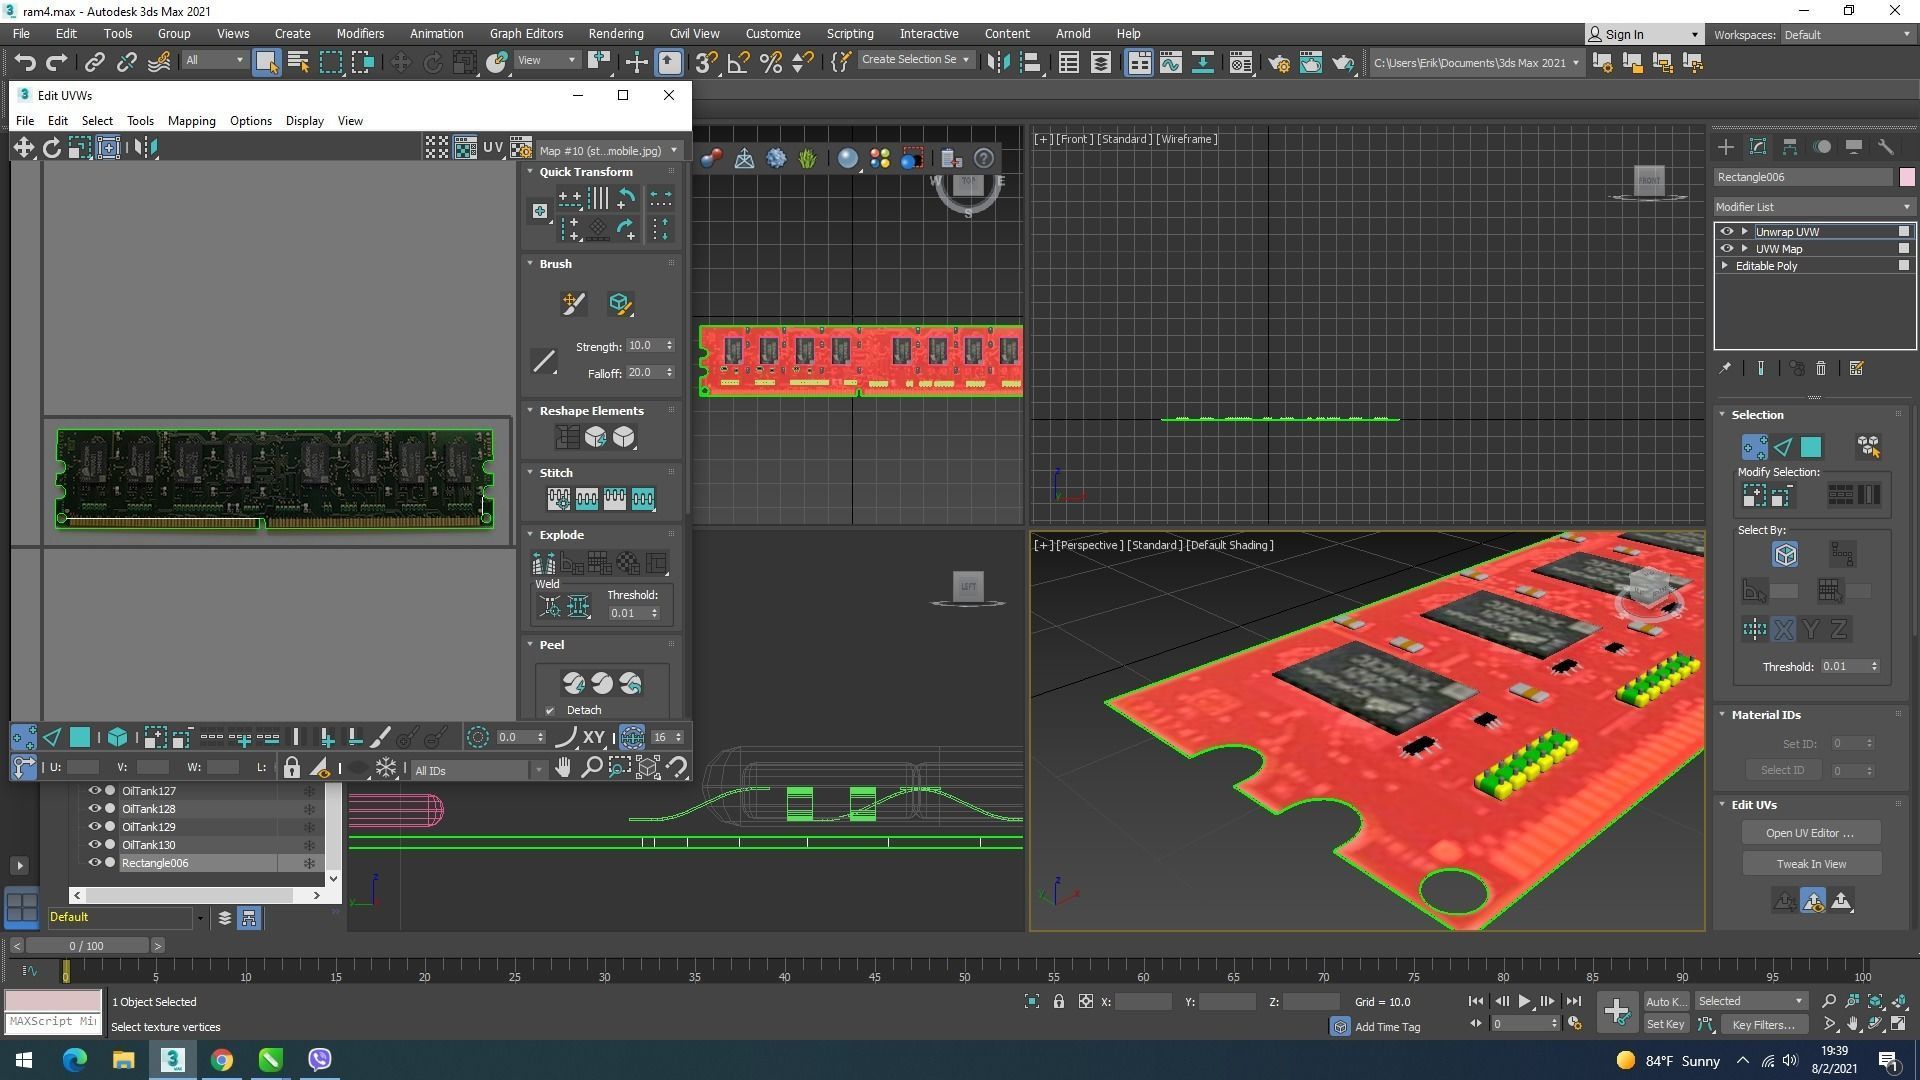Screen dimensions: 1920x1080
Task: Click the Select ID button
Action: 1782,770
